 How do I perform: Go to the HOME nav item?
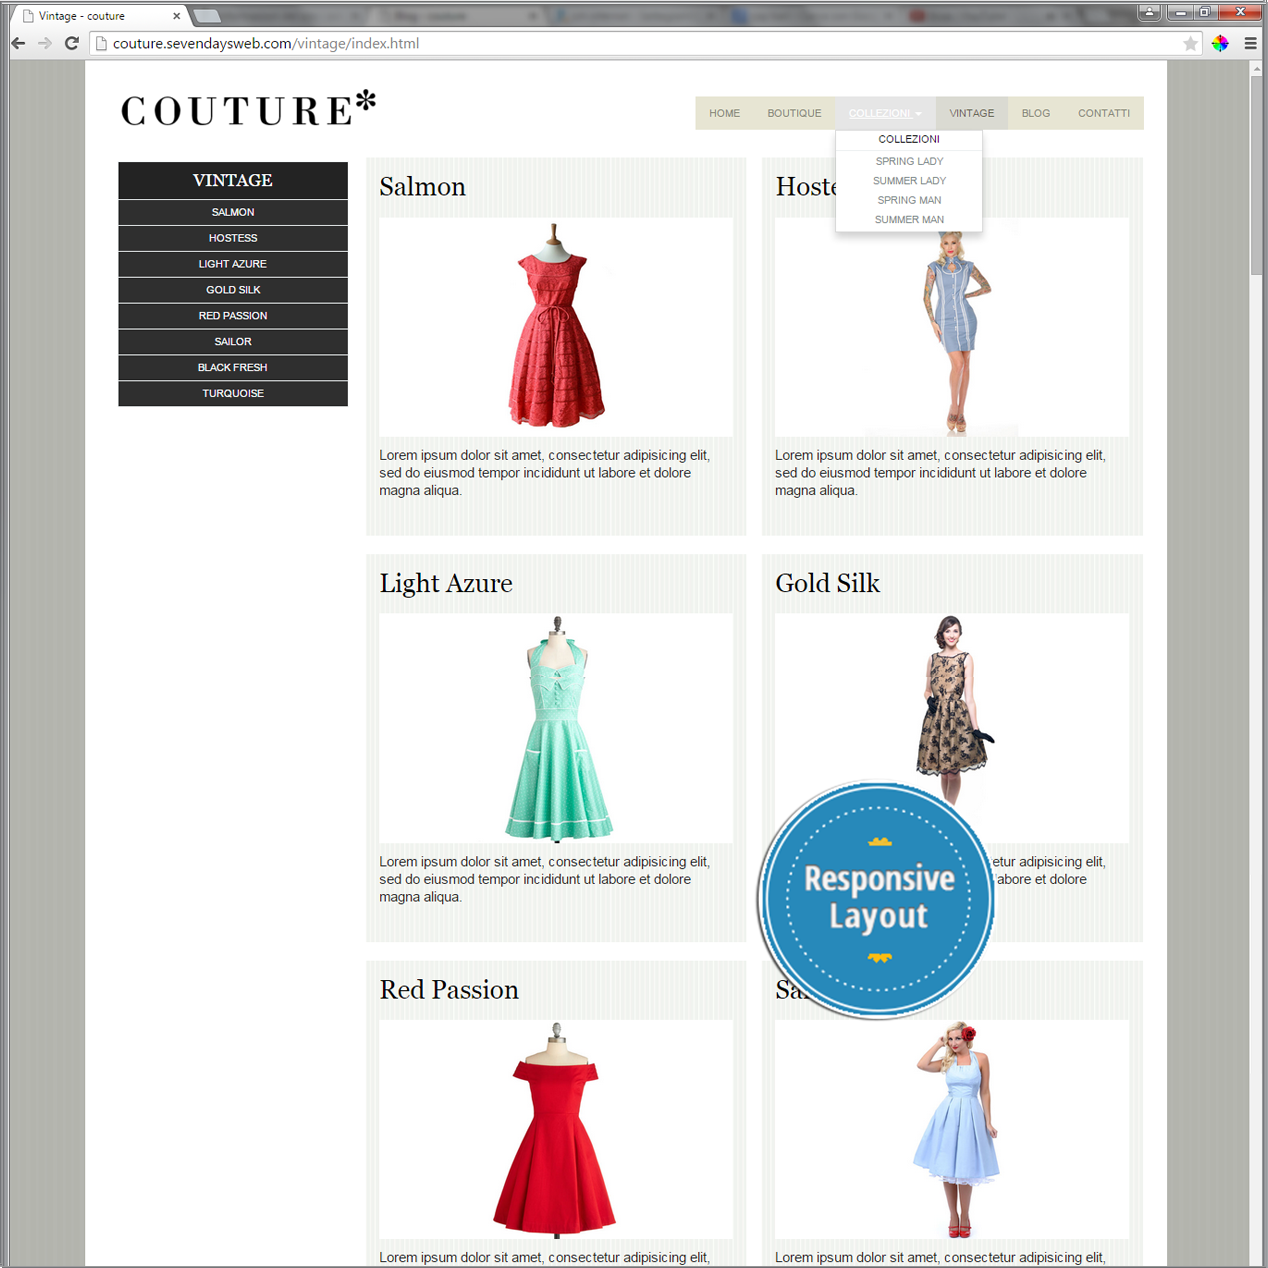click(x=724, y=113)
